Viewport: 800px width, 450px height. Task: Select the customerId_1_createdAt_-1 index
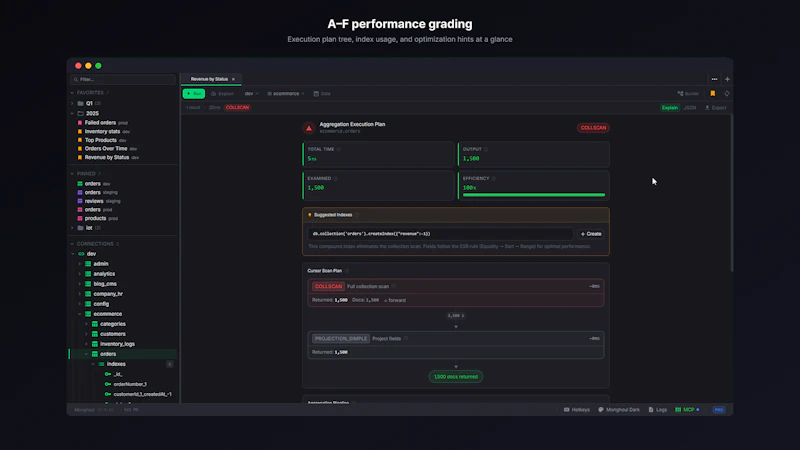coord(142,394)
